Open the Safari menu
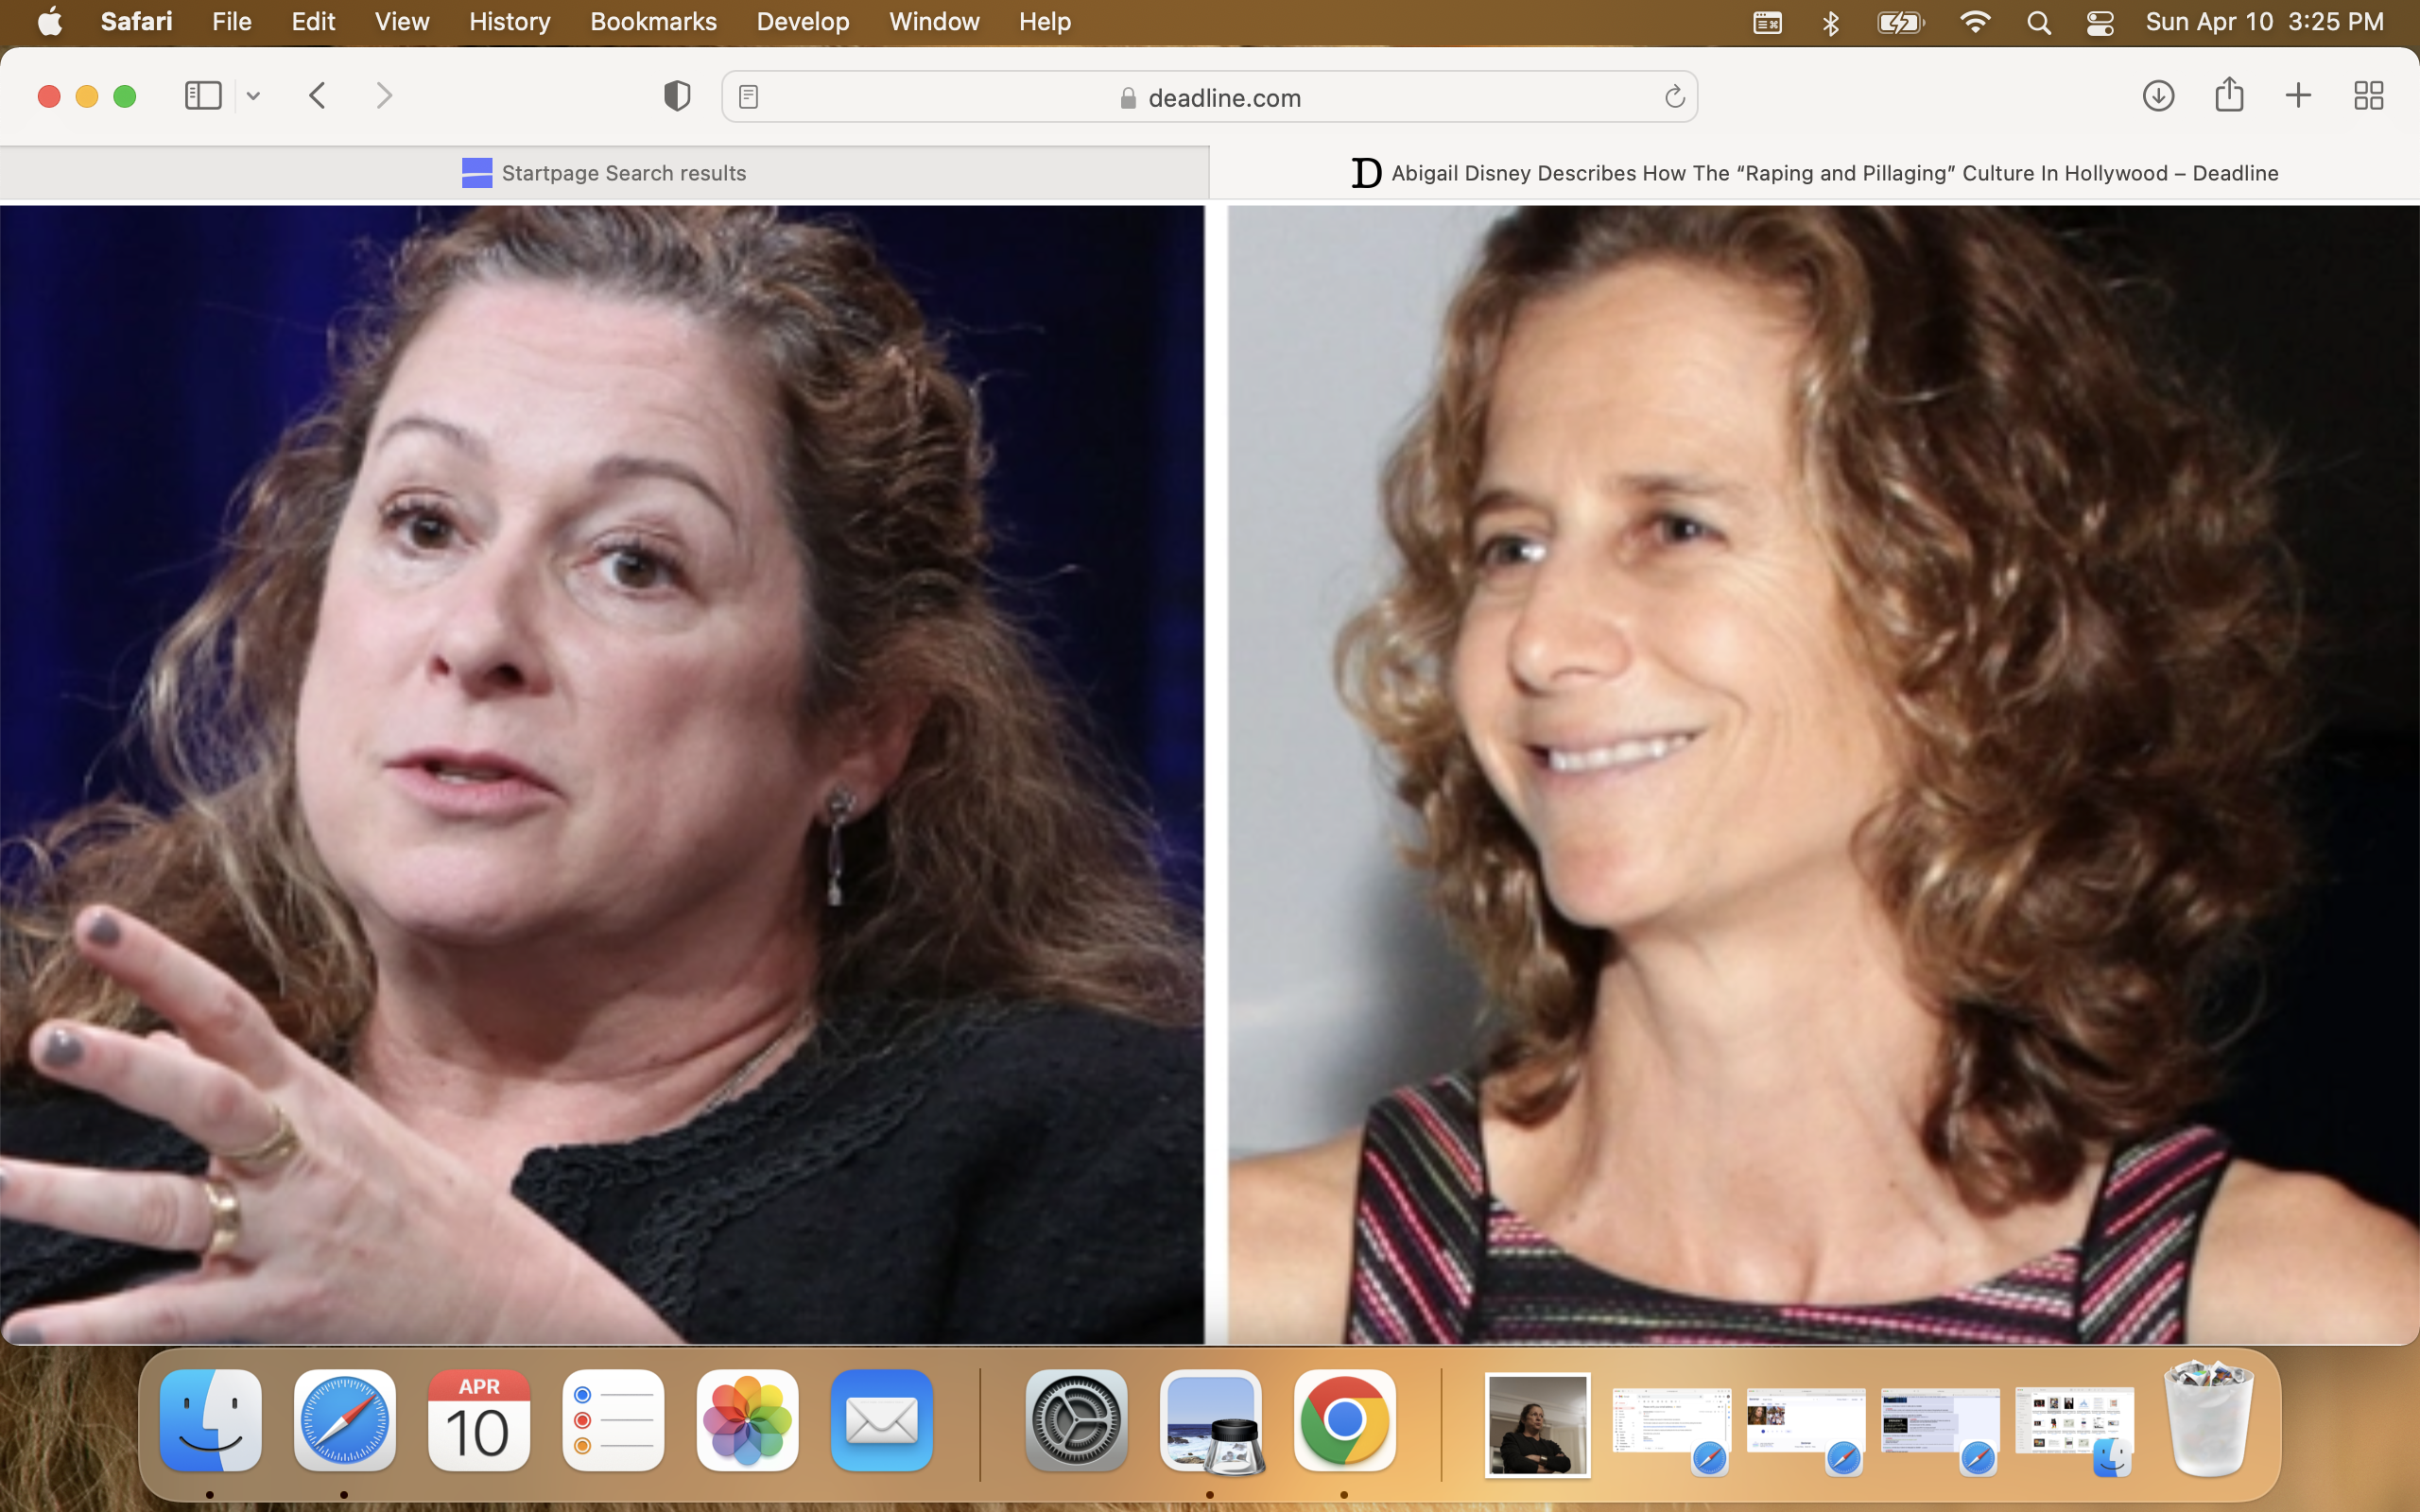This screenshot has height=1512, width=2420. pyautogui.click(x=136, y=22)
